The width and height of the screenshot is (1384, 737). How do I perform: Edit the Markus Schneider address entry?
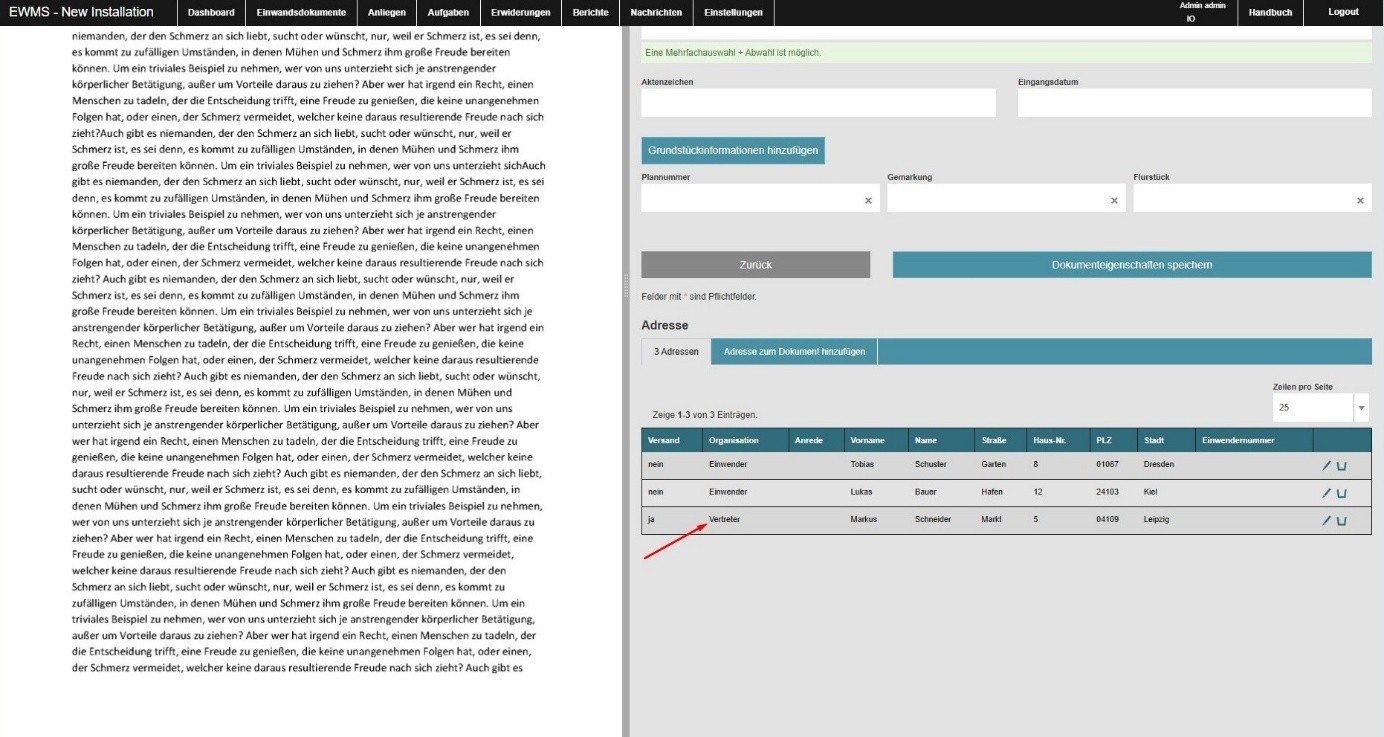(1327, 521)
